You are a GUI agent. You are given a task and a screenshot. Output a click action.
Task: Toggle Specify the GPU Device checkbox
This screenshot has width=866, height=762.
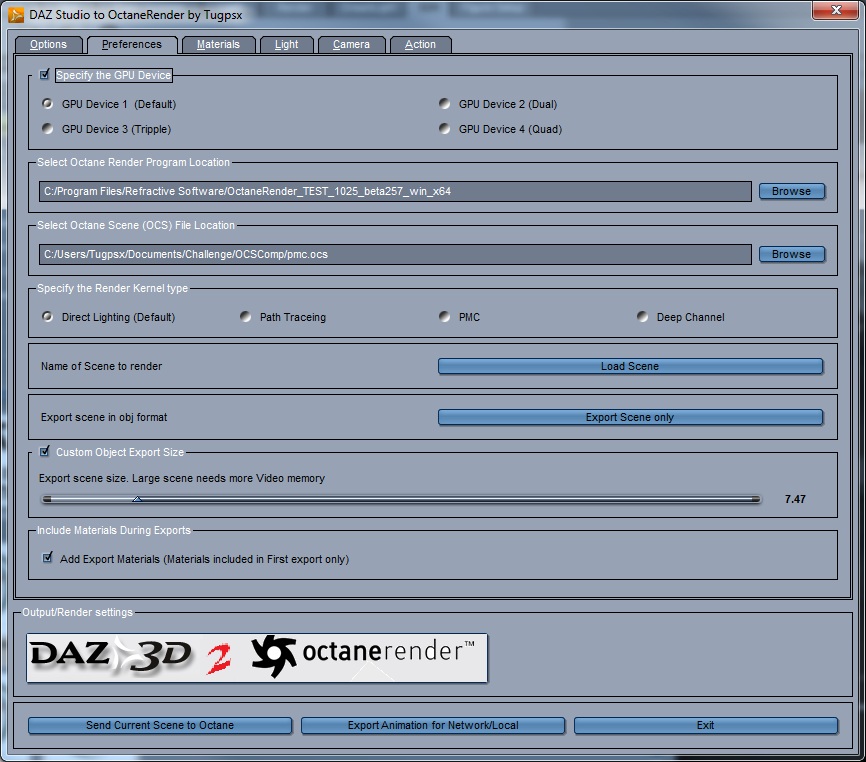click(45, 75)
